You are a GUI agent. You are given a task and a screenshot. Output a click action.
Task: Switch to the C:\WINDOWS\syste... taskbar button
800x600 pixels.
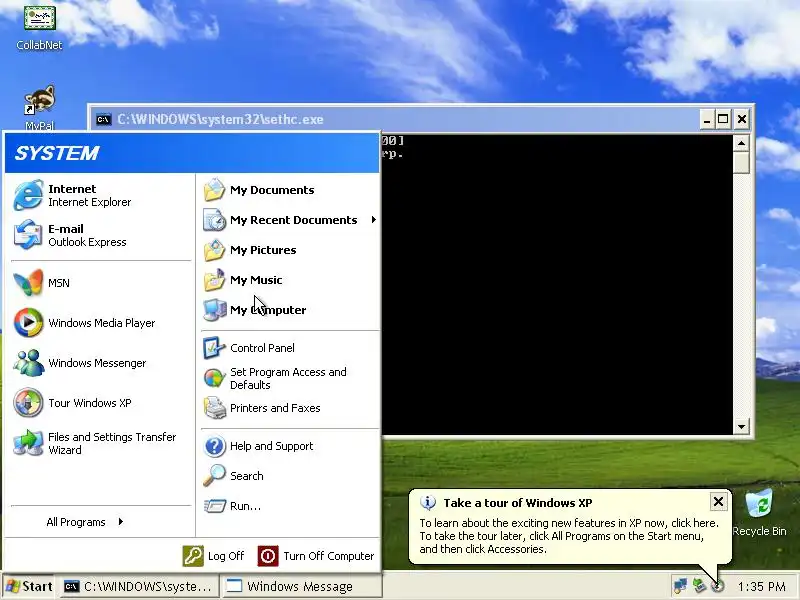[139, 586]
